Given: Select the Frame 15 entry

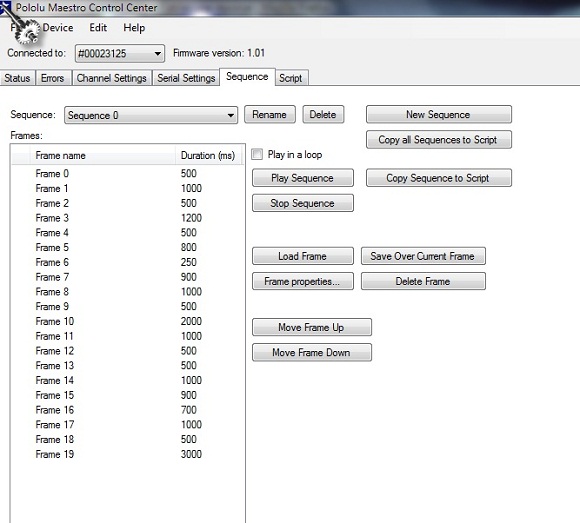Looking at the screenshot, I should click(x=128, y=395).
